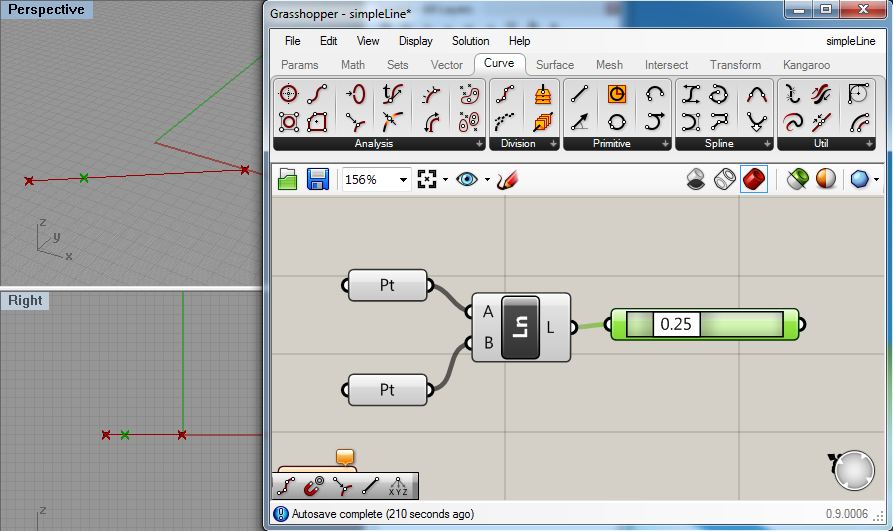
Task: Open the zoom extents dropdown arrow
Action: click(445, 179)
